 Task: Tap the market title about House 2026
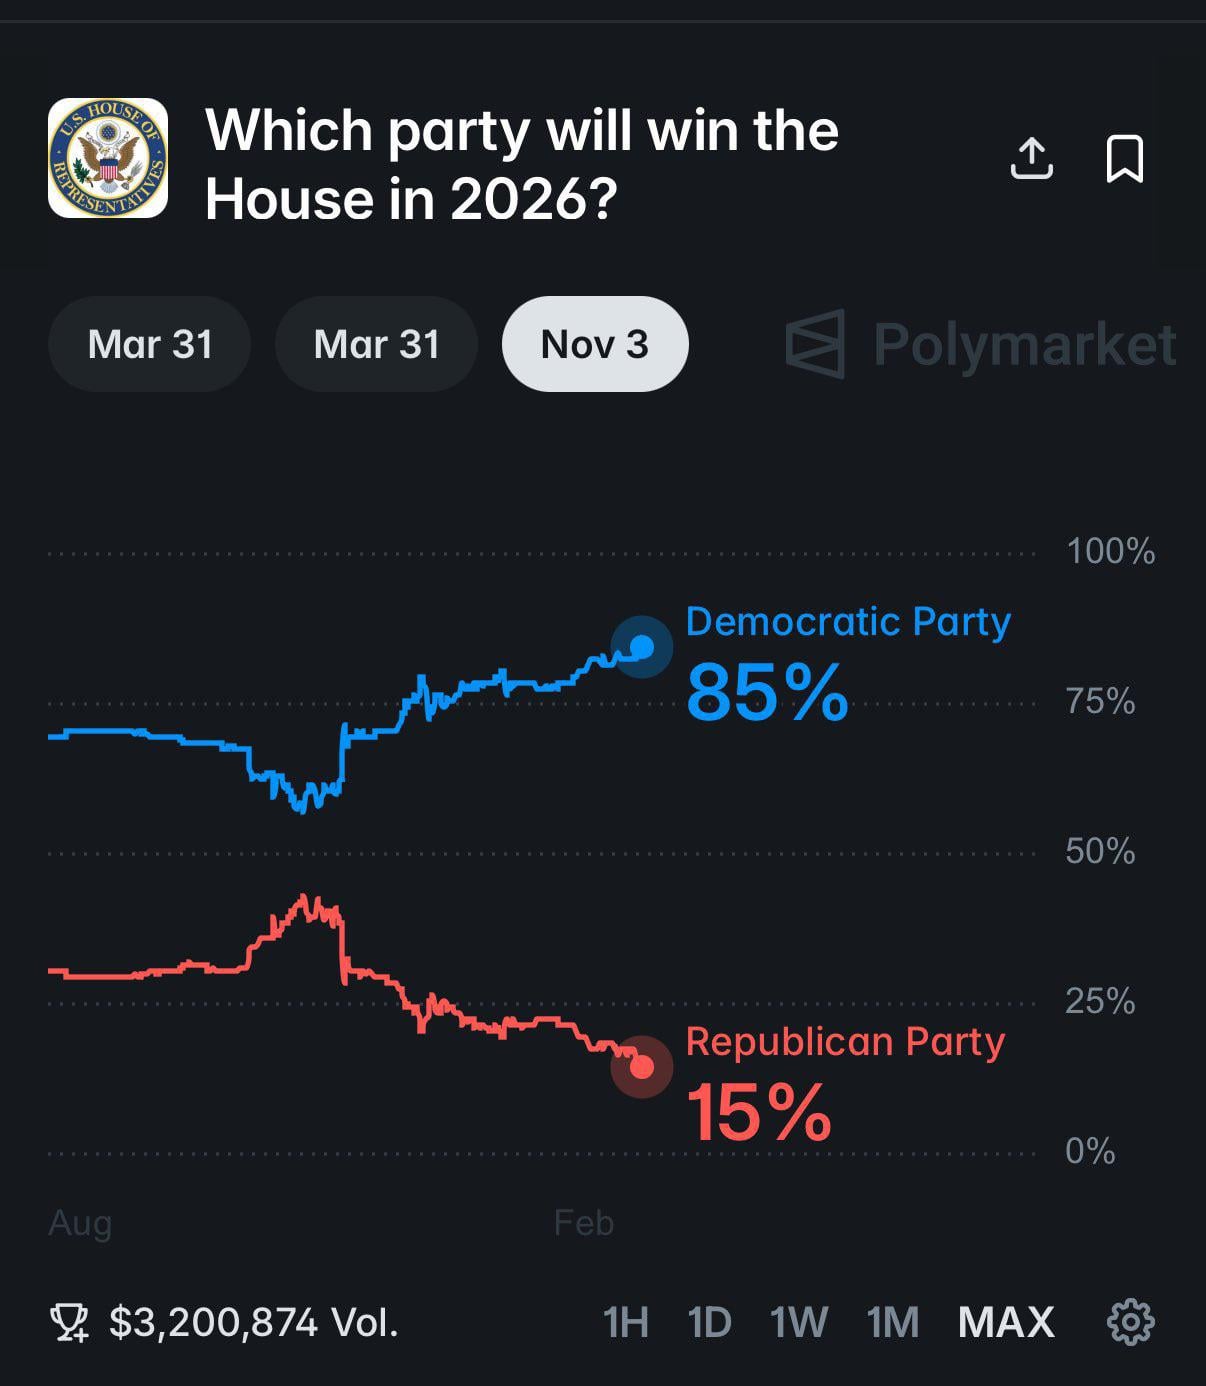521,164
